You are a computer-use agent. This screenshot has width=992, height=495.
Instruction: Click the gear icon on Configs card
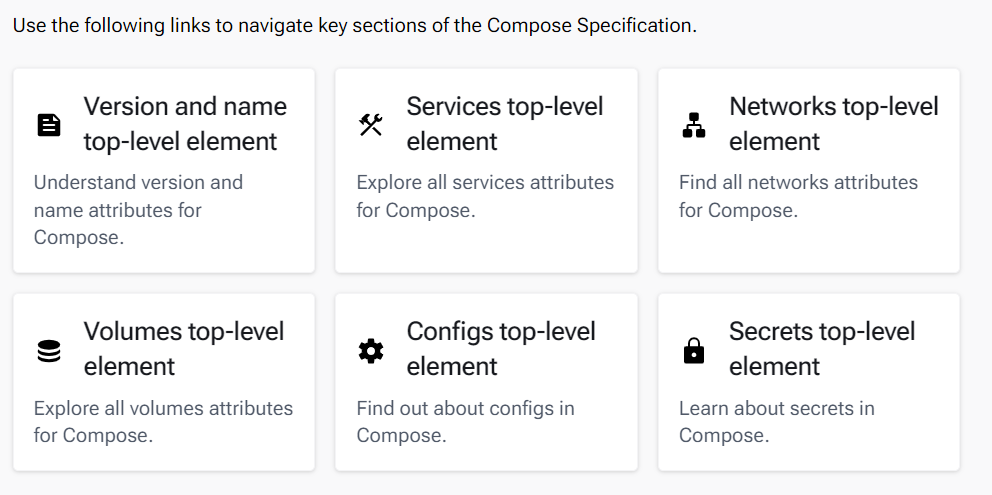point(371,350)
